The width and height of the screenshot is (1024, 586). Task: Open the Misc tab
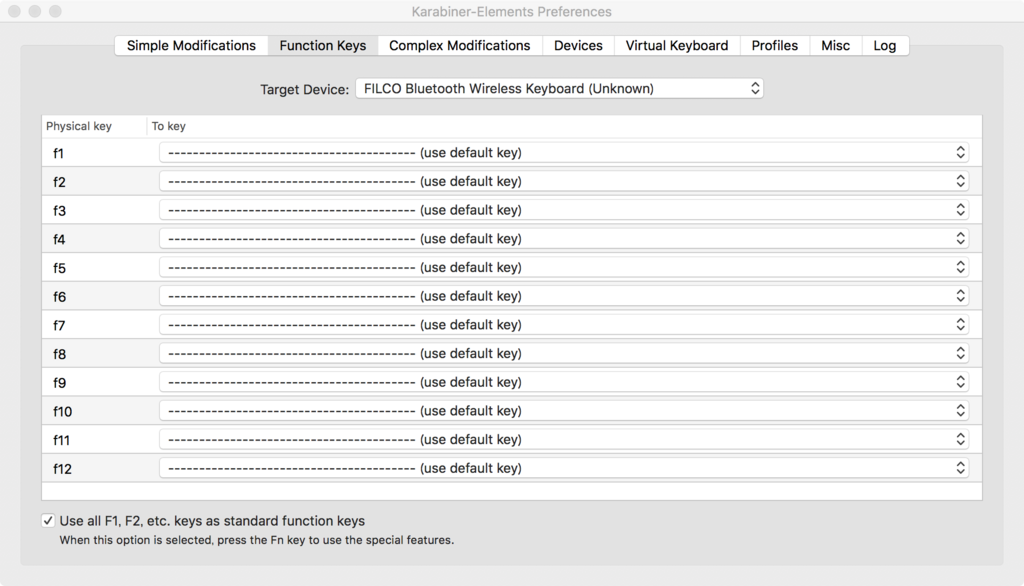(835, 46)
